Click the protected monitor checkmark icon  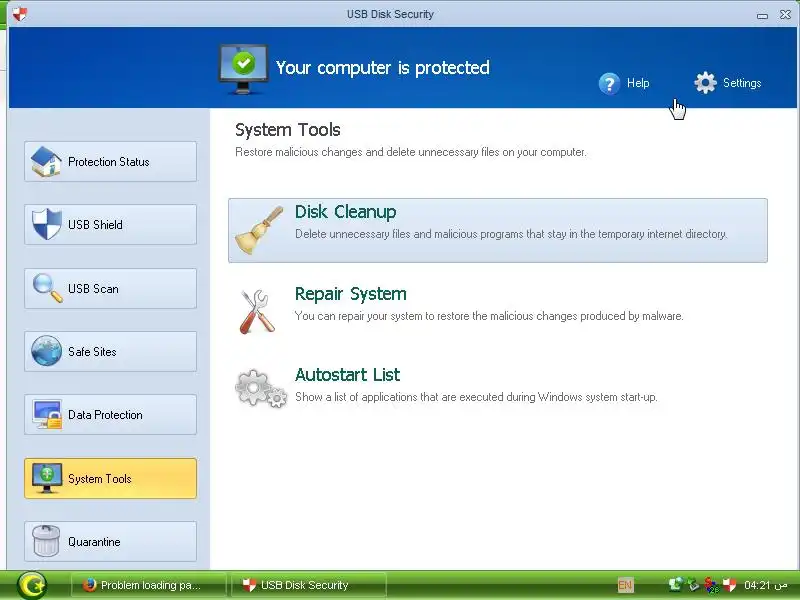(x=243, y=69)
